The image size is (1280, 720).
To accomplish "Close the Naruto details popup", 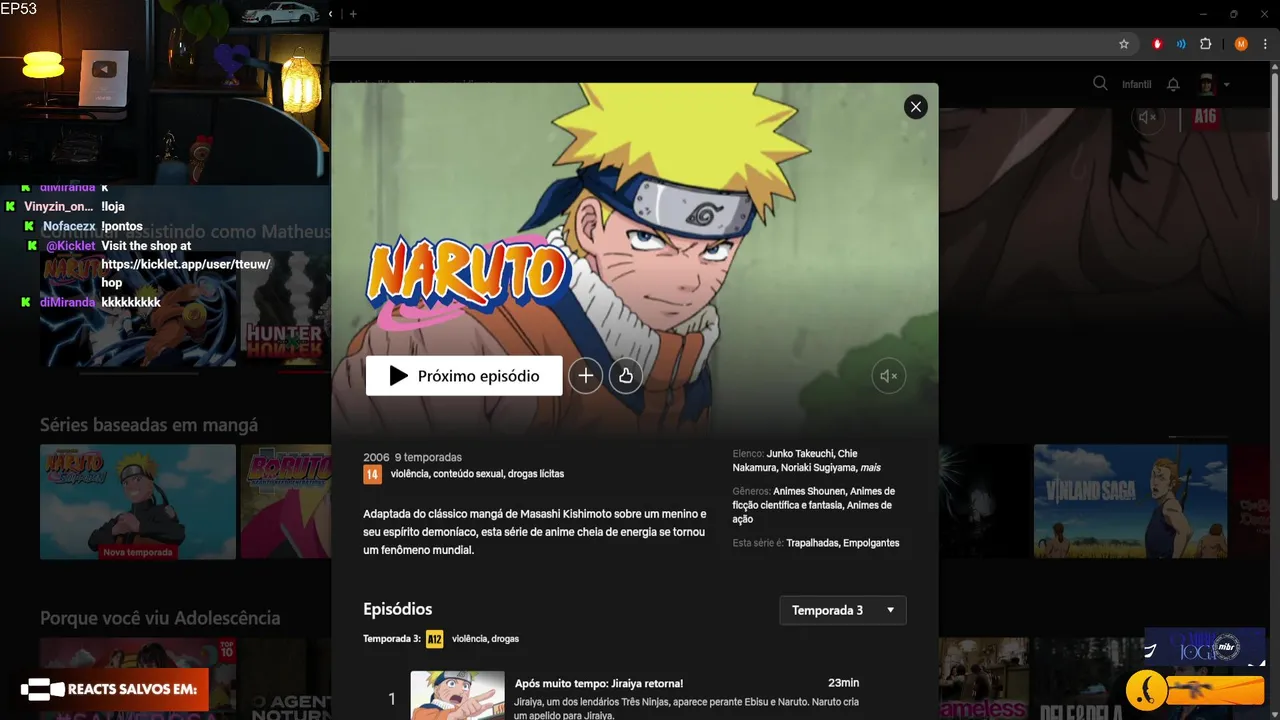I will (x=915, y=107).
